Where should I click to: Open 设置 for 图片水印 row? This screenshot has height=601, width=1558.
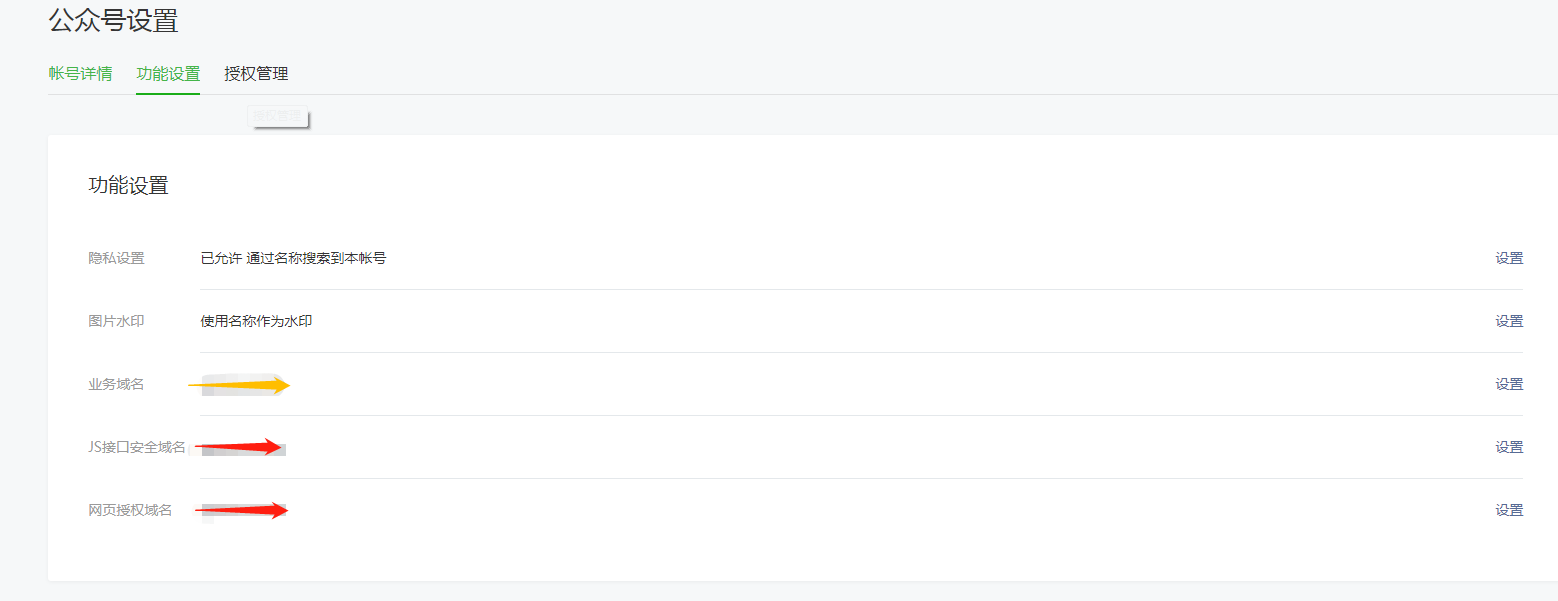pos(1509,321)
